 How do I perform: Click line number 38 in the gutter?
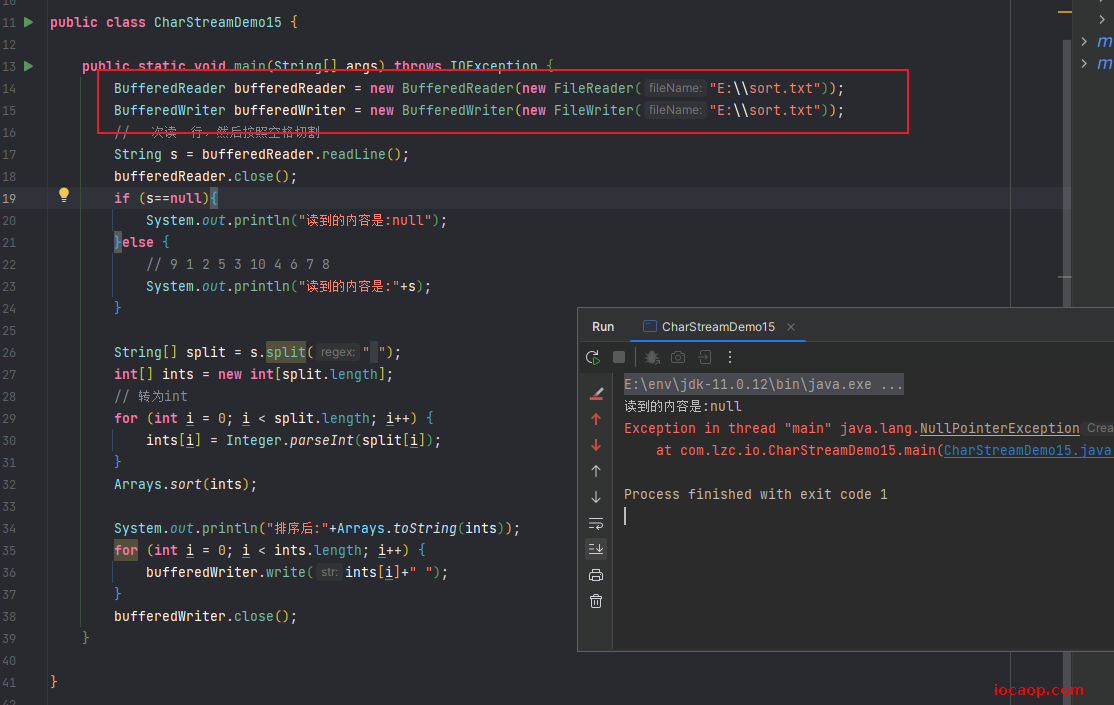9,617
